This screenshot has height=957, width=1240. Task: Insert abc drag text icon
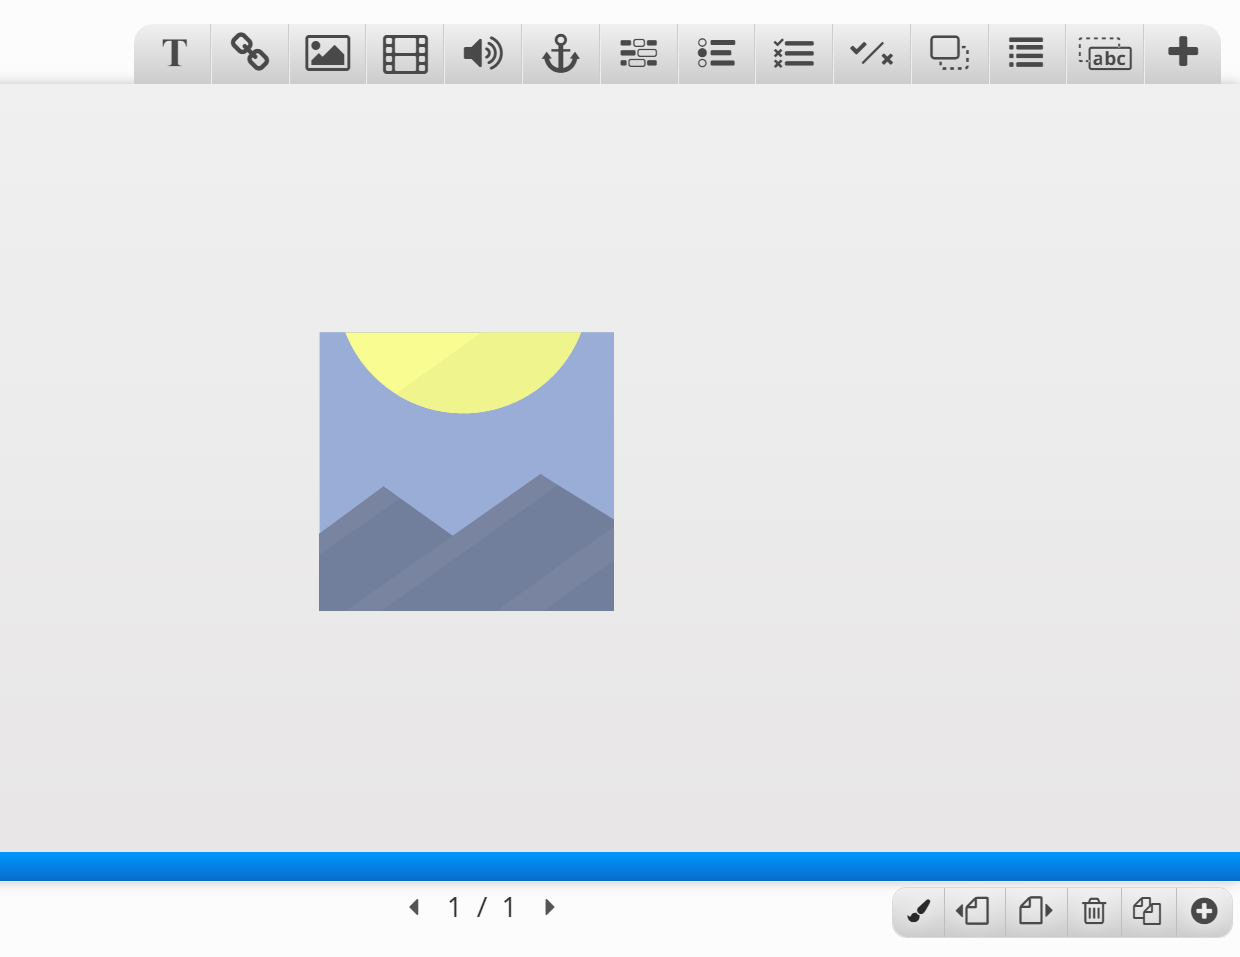(x=1105, y=53)
